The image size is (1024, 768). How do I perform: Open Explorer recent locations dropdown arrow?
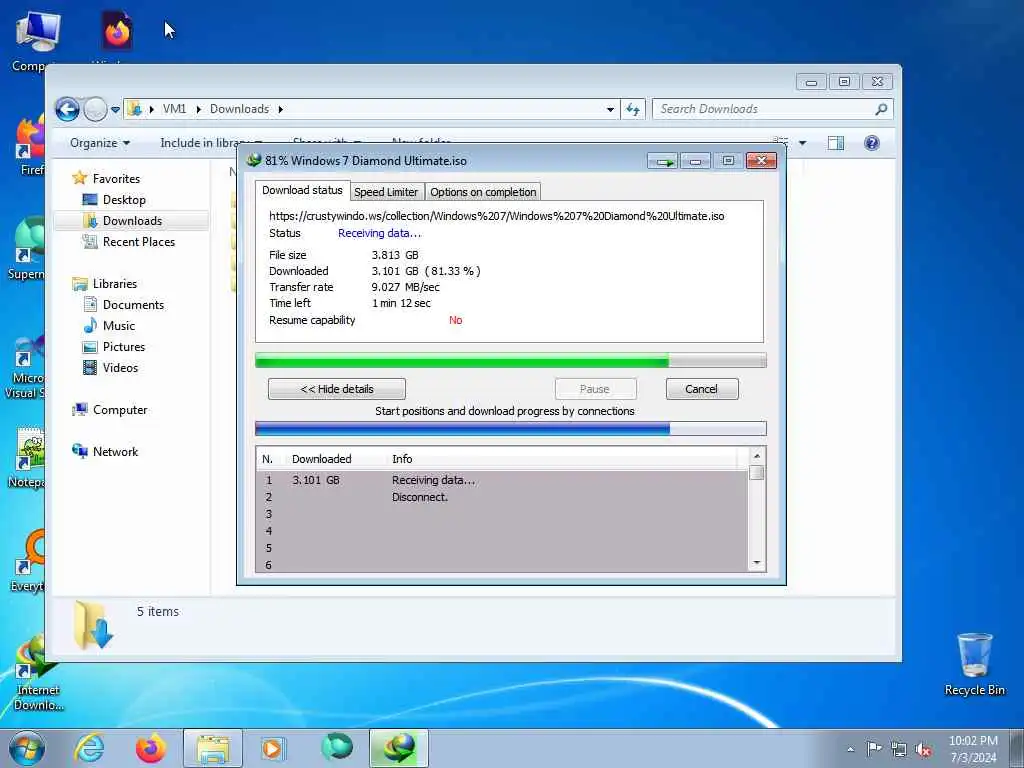tap(116, 110)
